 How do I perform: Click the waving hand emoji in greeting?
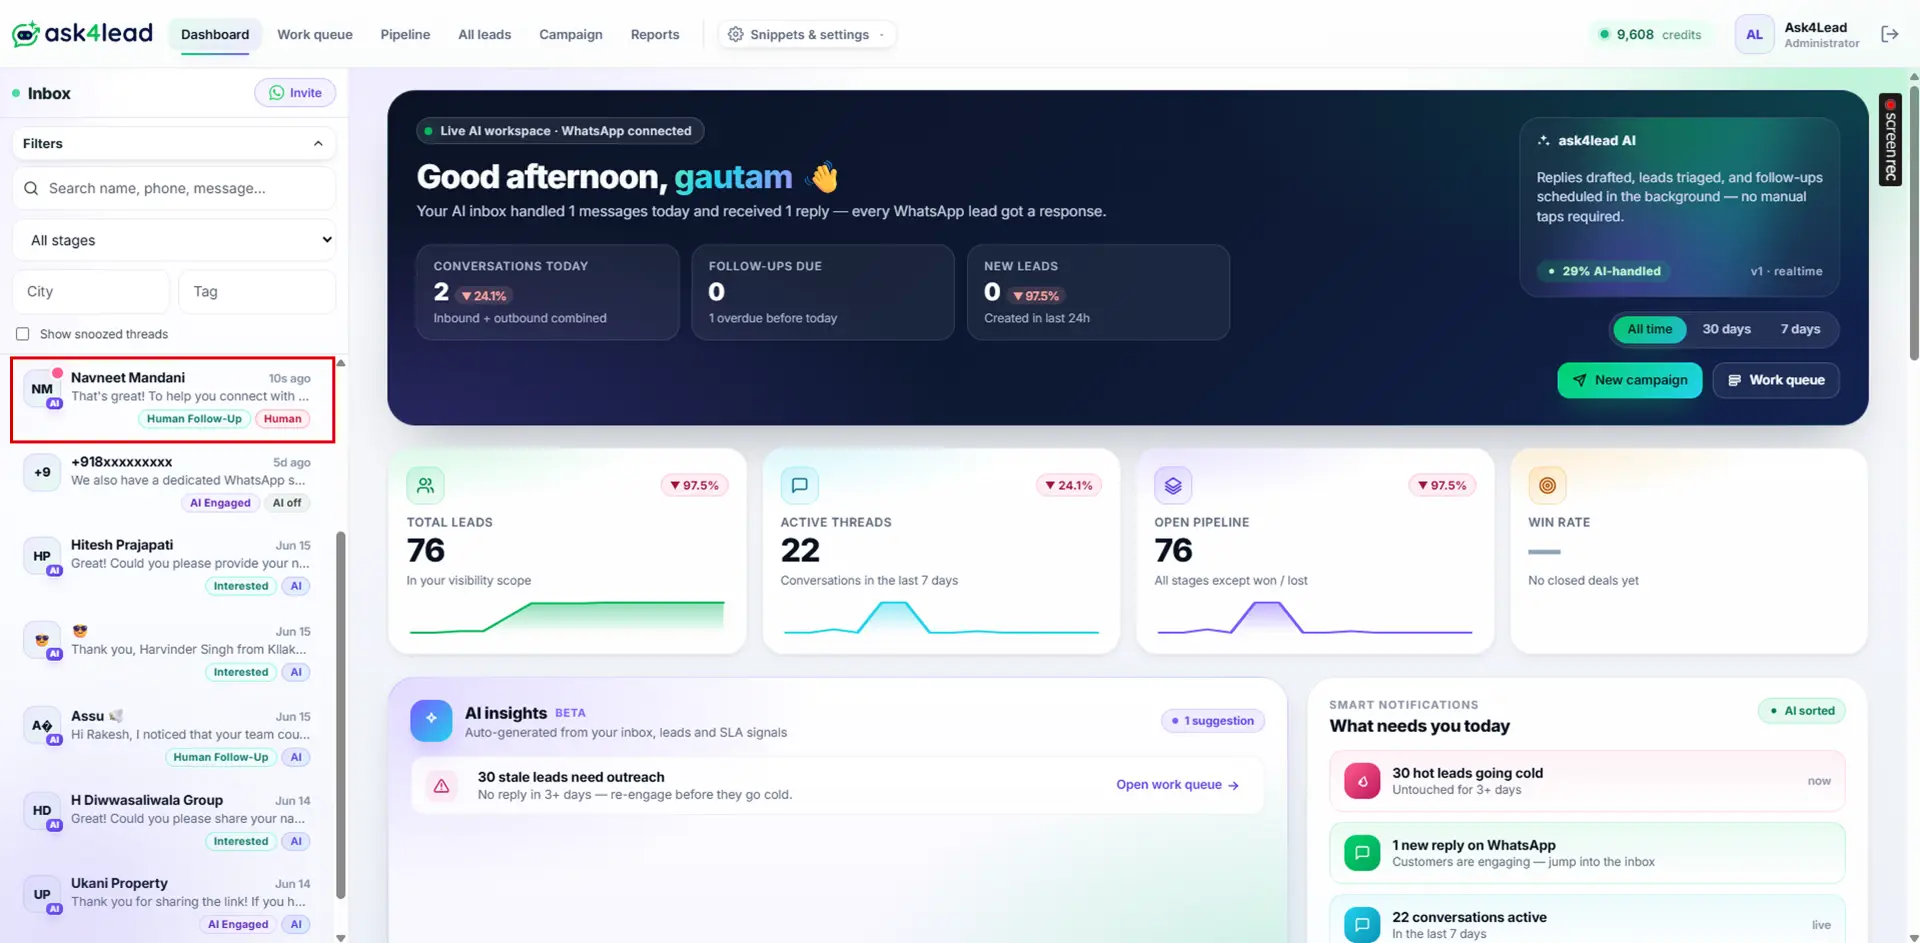tap(824, 177)
